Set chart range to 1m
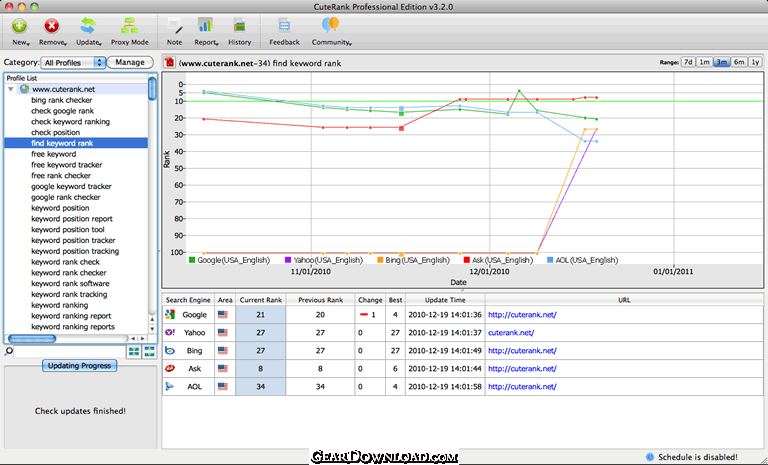 [x=704, y=62]
